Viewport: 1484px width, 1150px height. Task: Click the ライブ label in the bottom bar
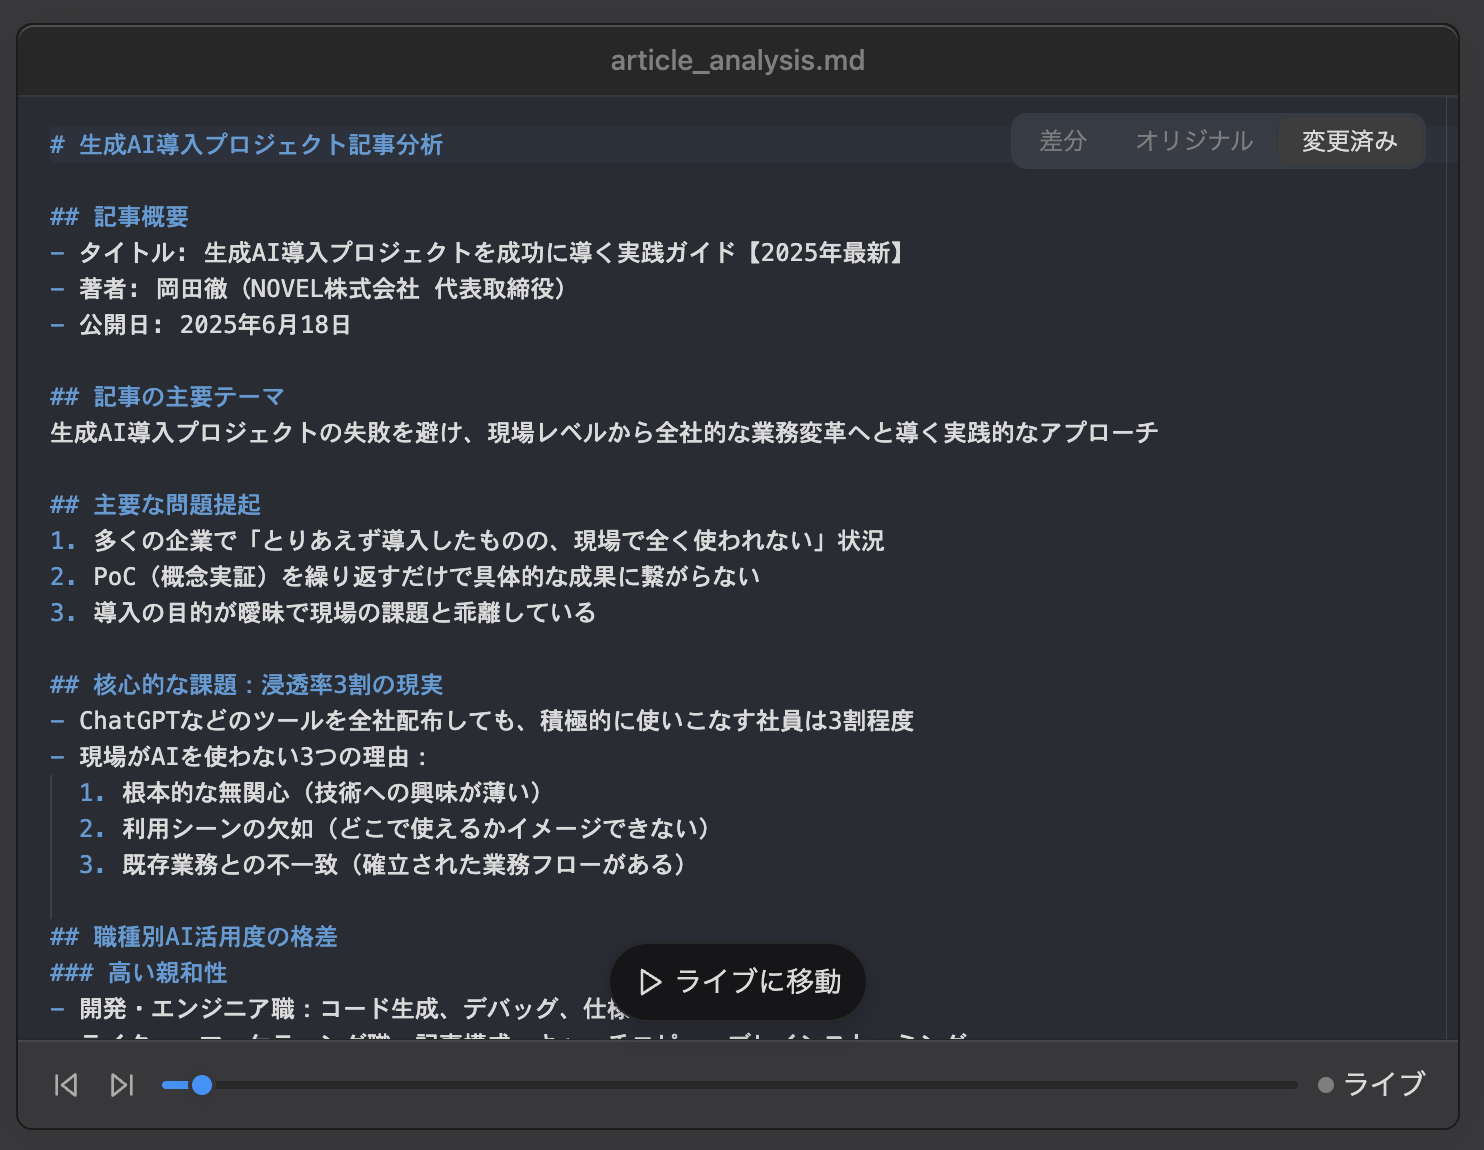pyautogui.click(x=1384, y=1084)
